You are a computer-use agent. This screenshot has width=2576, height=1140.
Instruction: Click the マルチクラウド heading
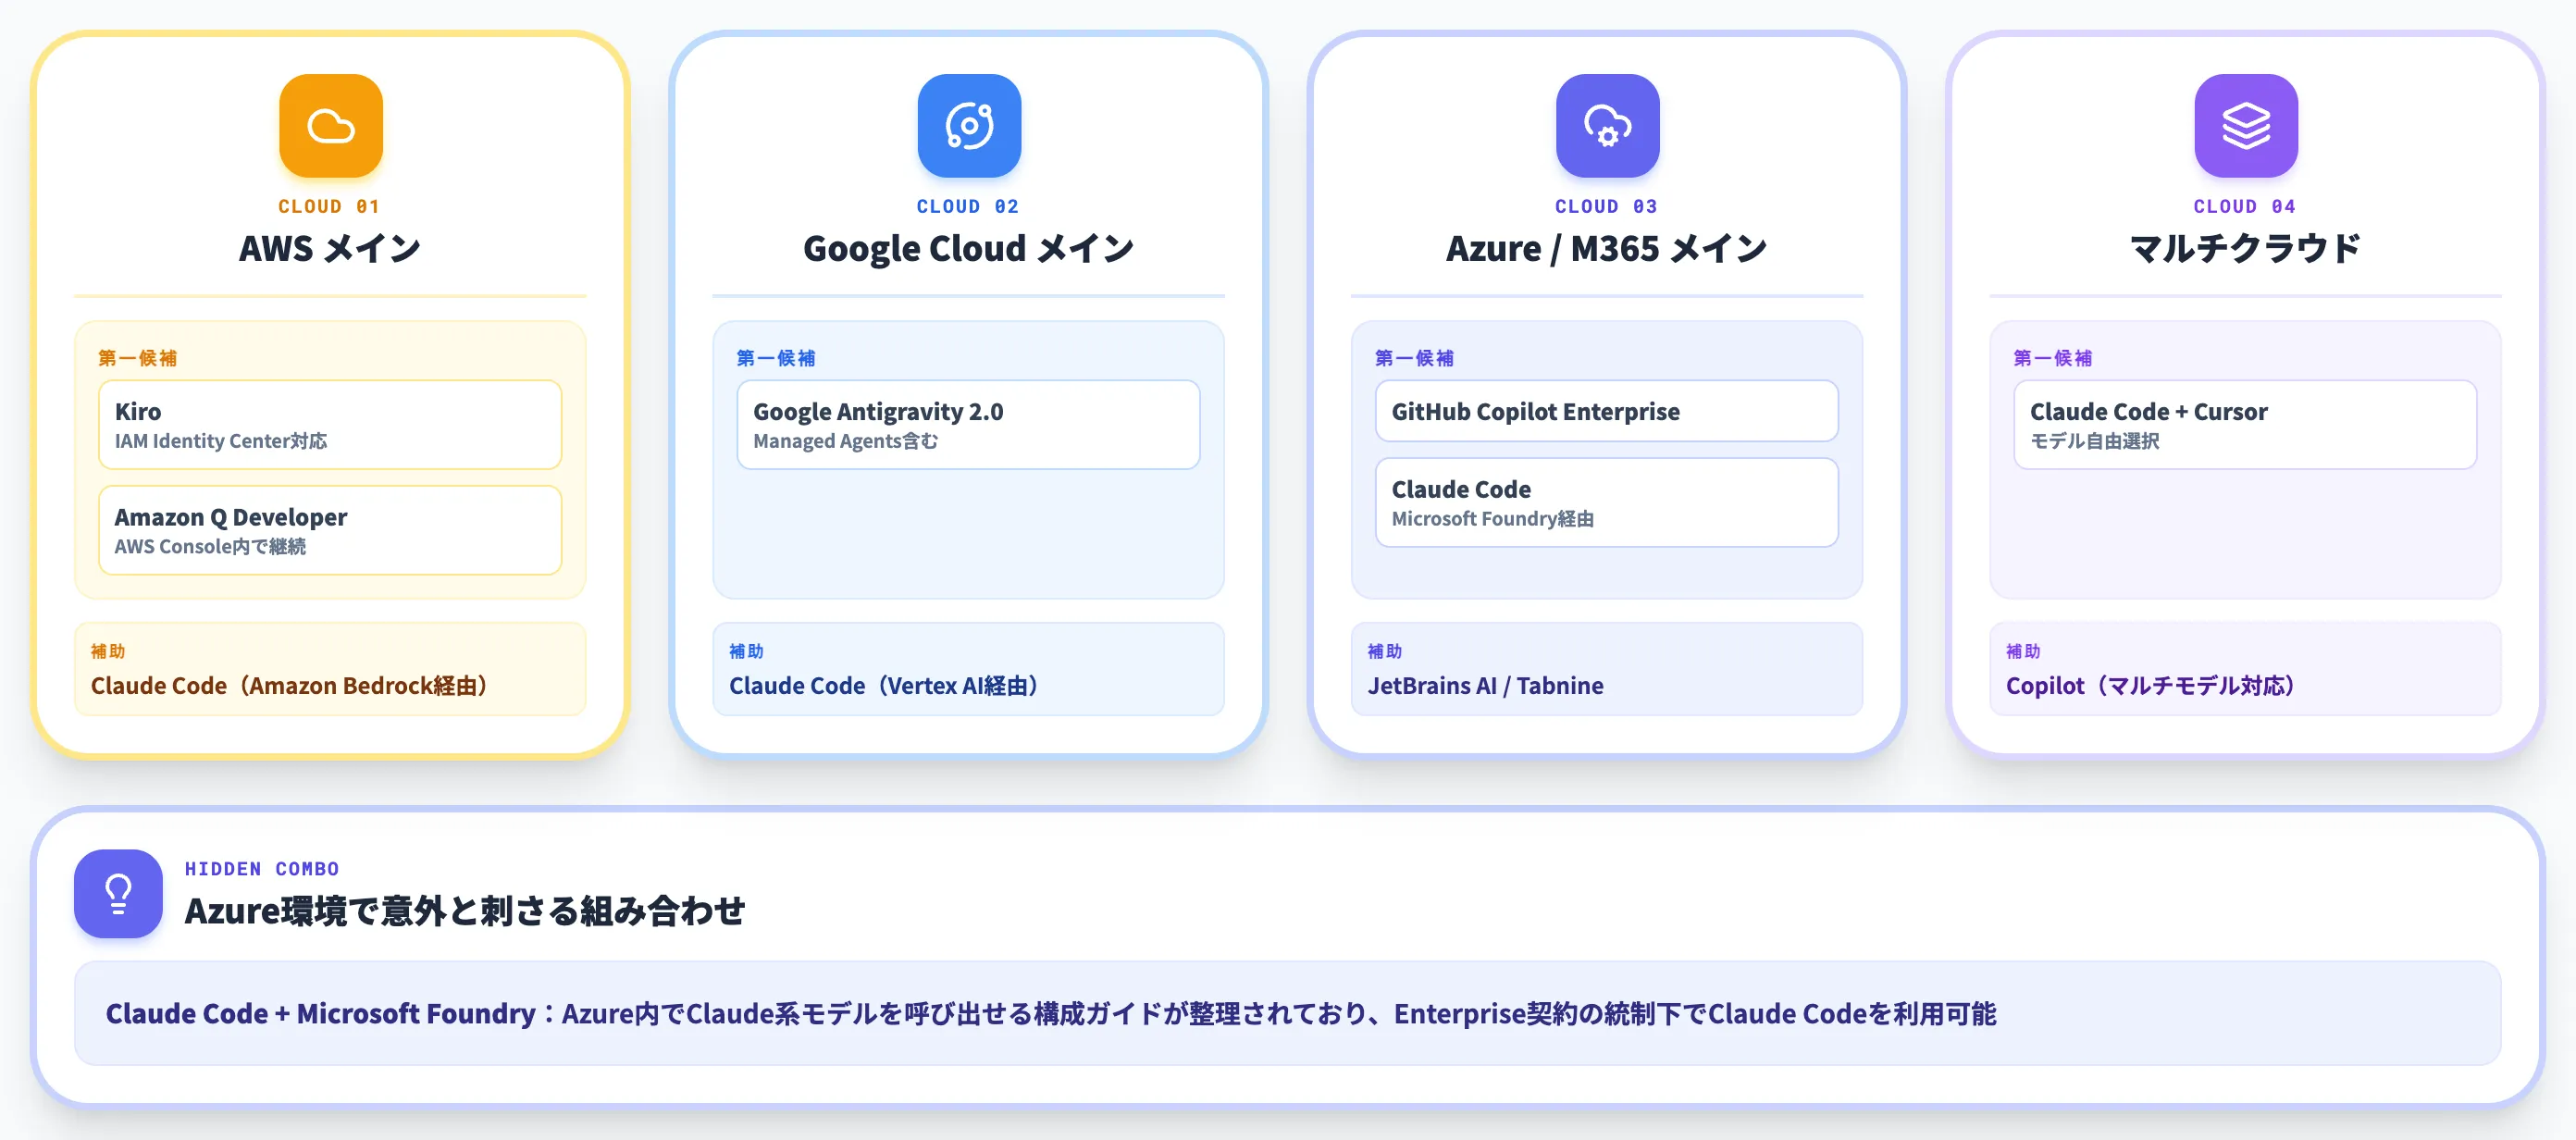point(2245,248)
